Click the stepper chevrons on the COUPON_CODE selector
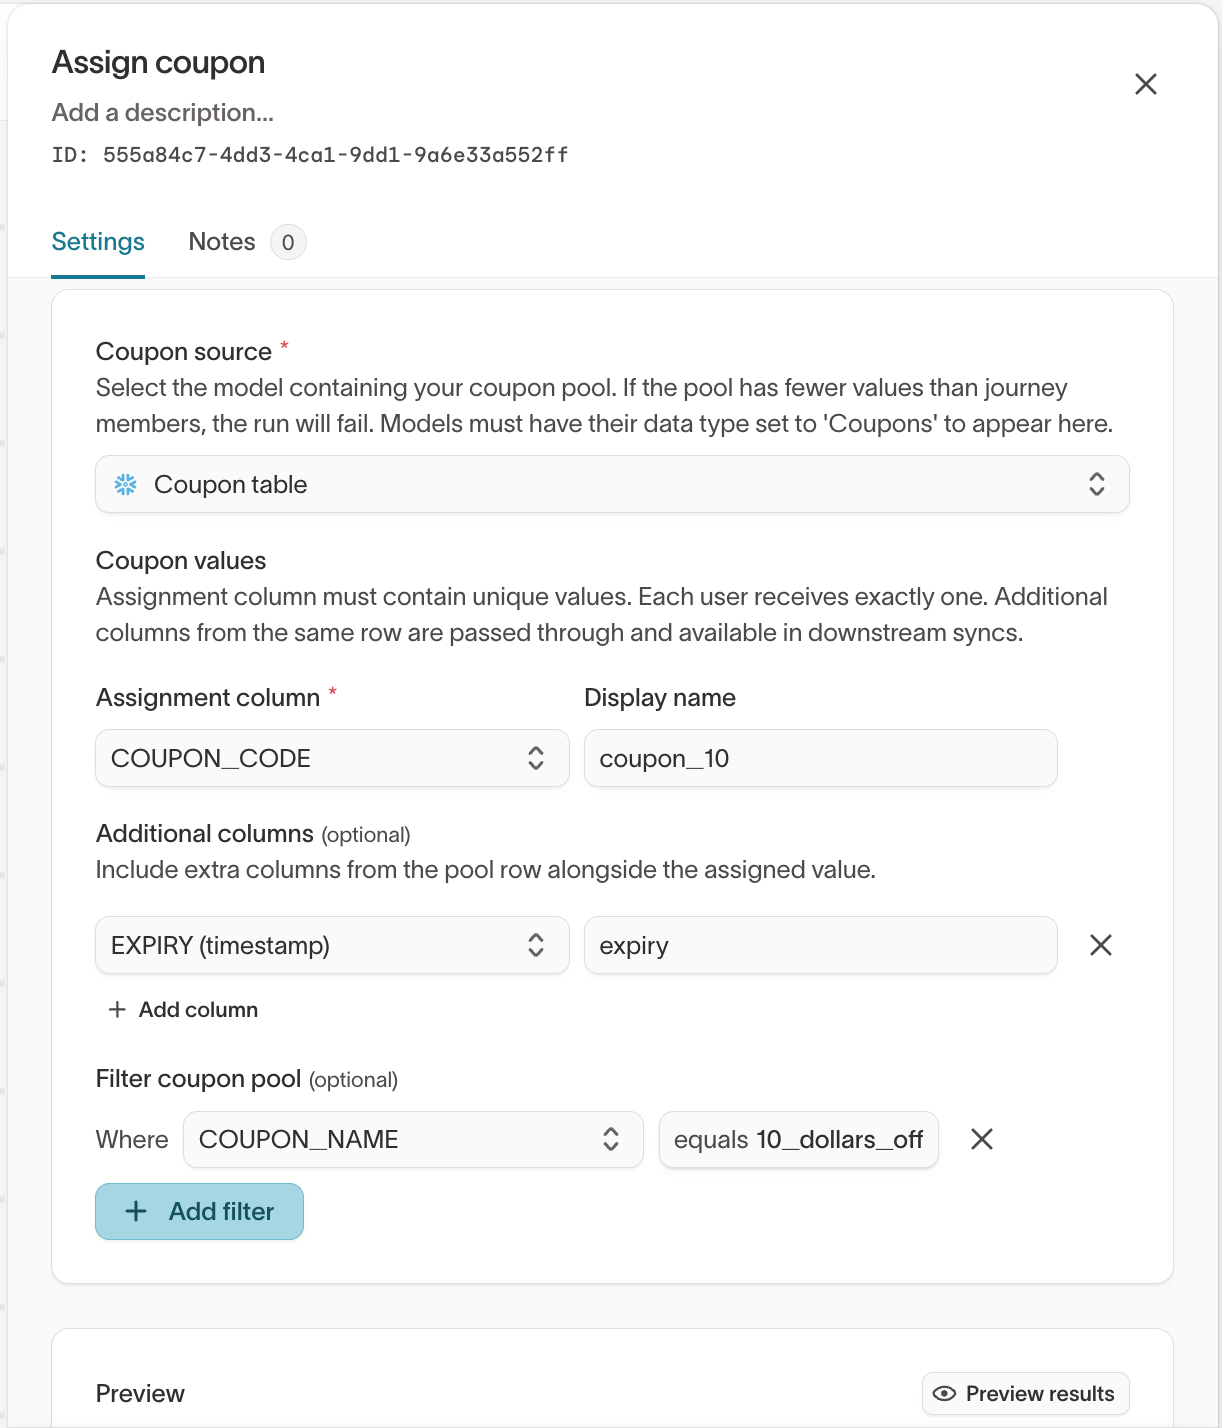Screen dimensions: 1222x1428 pyautogui.click(x=536, y=758)
